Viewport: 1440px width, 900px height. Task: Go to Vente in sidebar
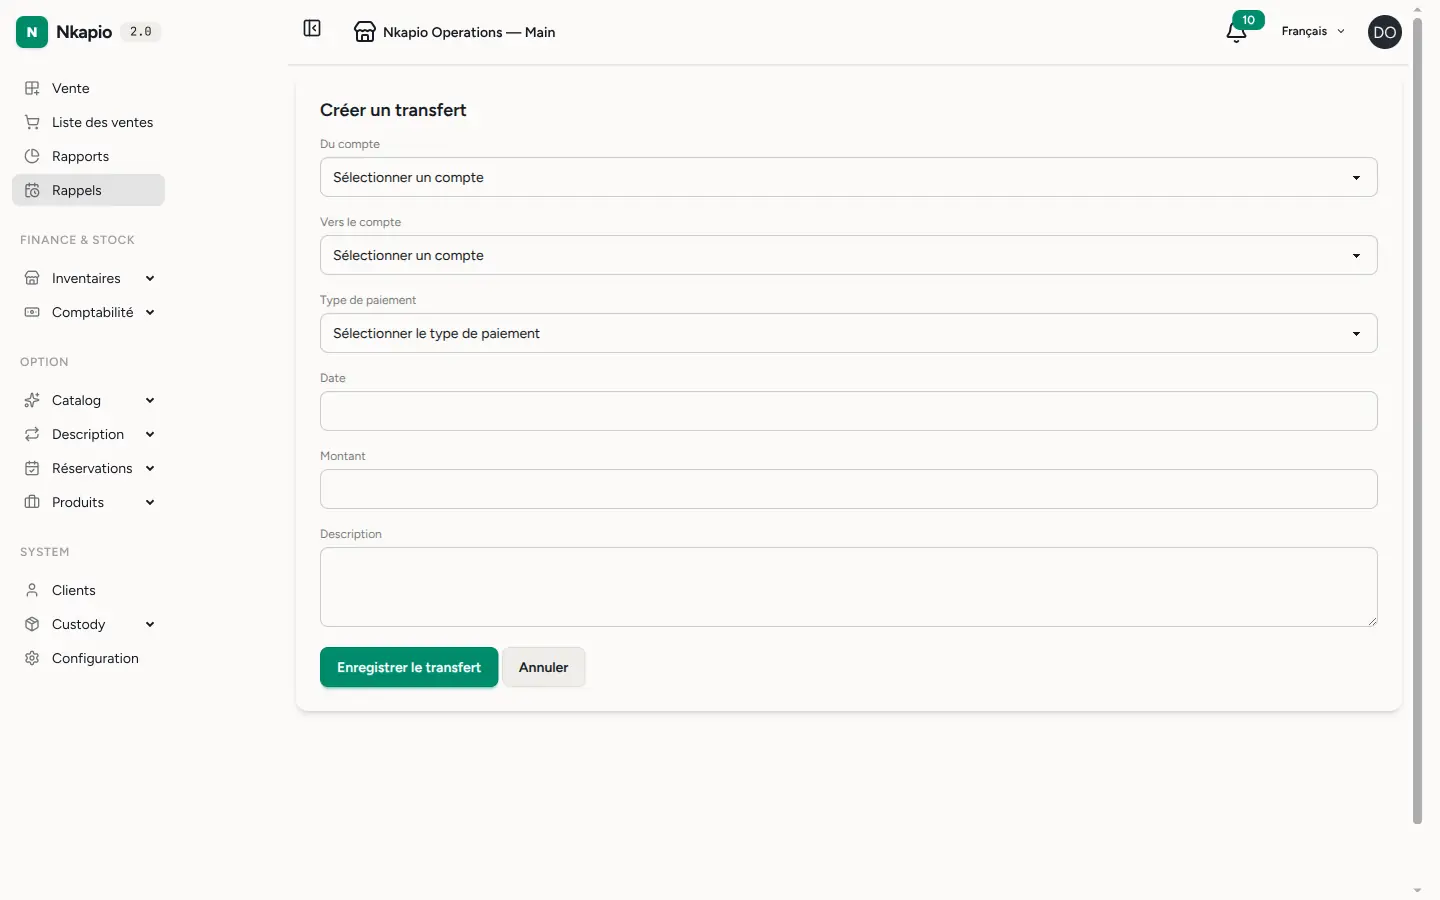pyautogui.click(x=88, y=88)
